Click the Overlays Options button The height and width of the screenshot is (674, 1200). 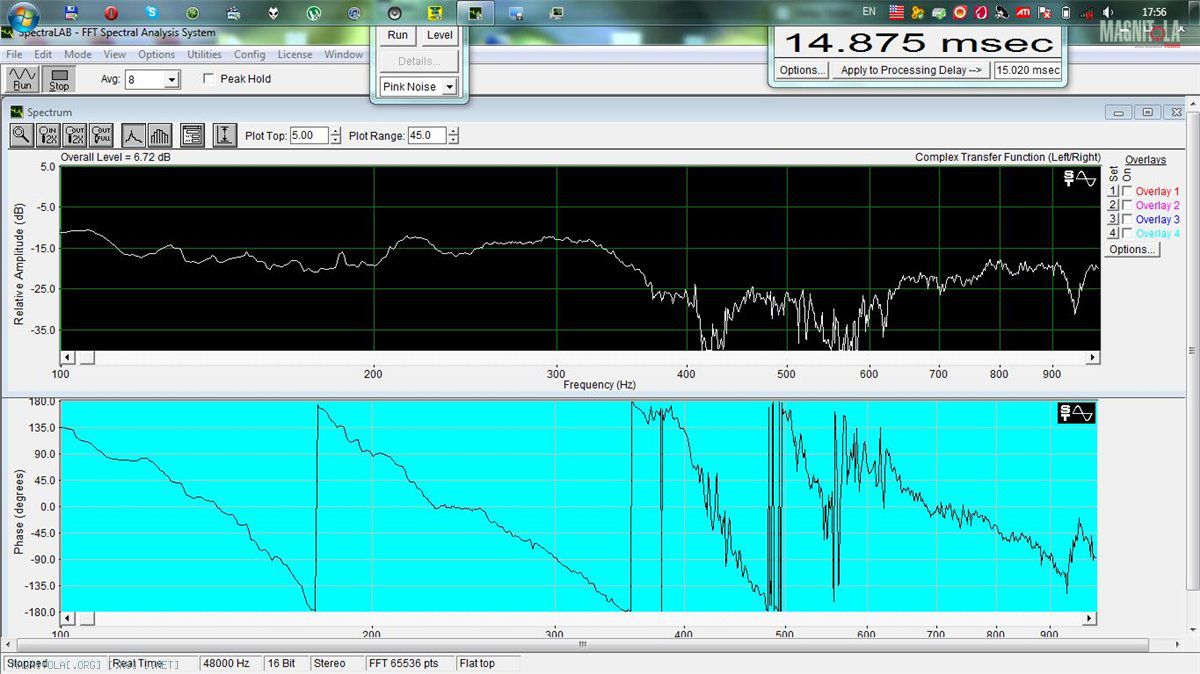tap(1132, 249)
